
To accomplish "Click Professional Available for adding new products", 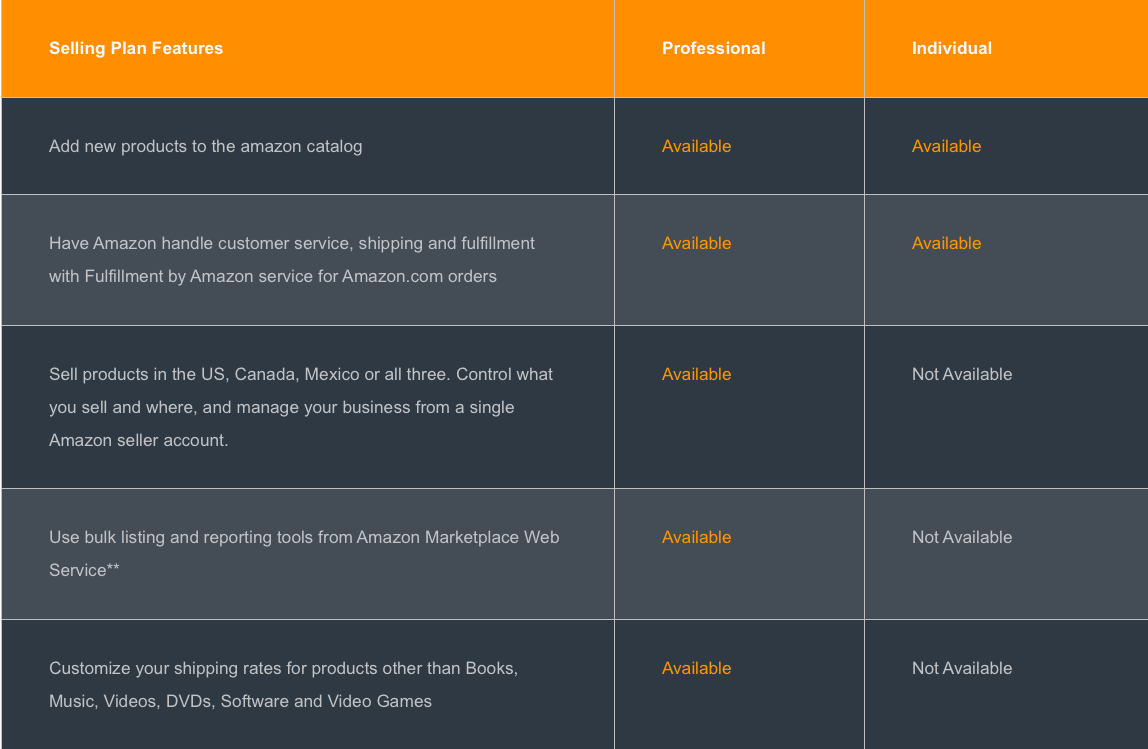I will [696, 146].
